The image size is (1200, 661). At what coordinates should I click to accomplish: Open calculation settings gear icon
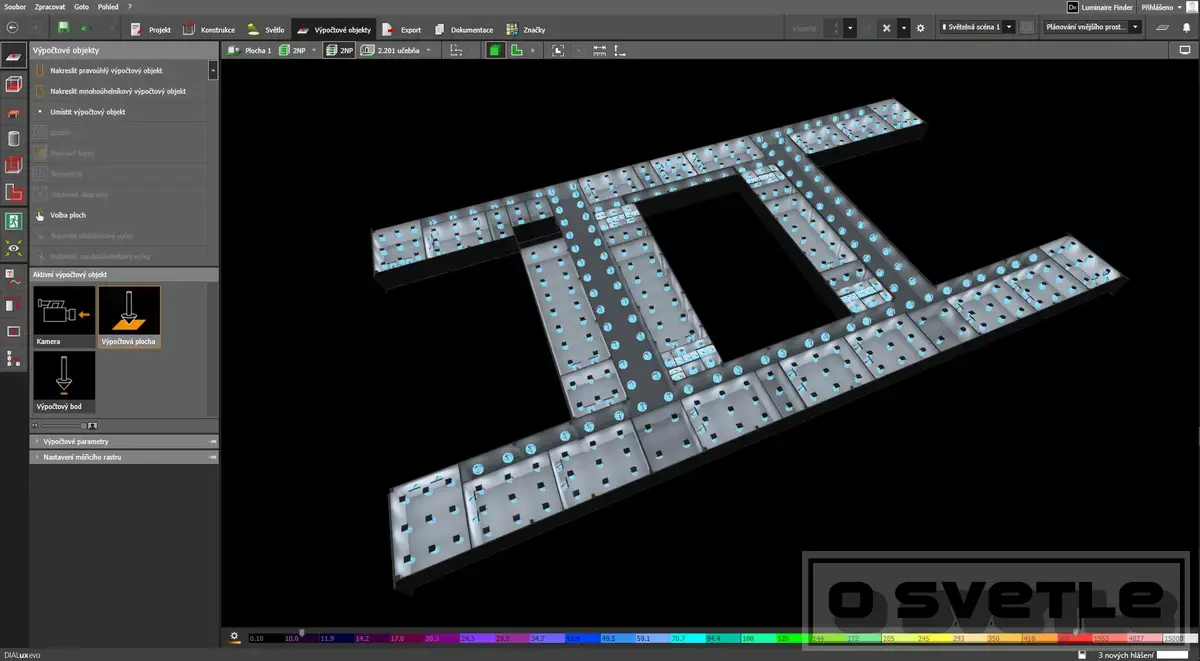(920, 28)
